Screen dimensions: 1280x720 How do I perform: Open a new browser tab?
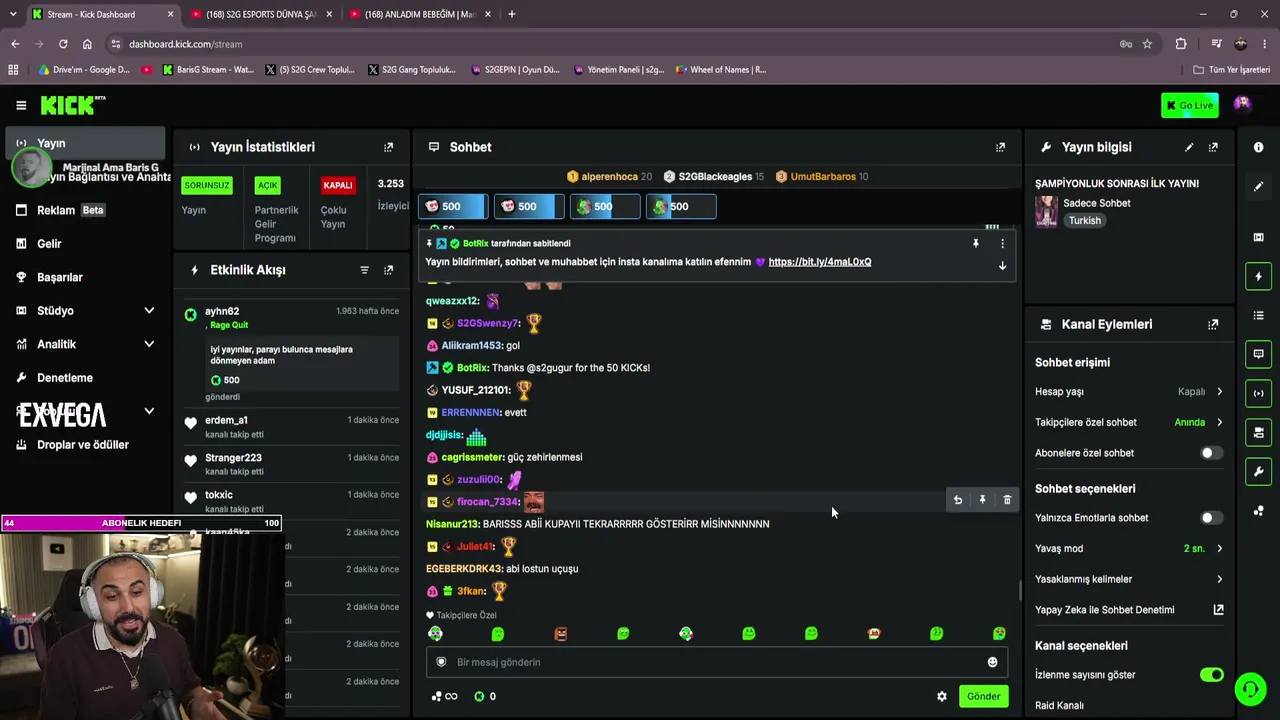point(511,14)
